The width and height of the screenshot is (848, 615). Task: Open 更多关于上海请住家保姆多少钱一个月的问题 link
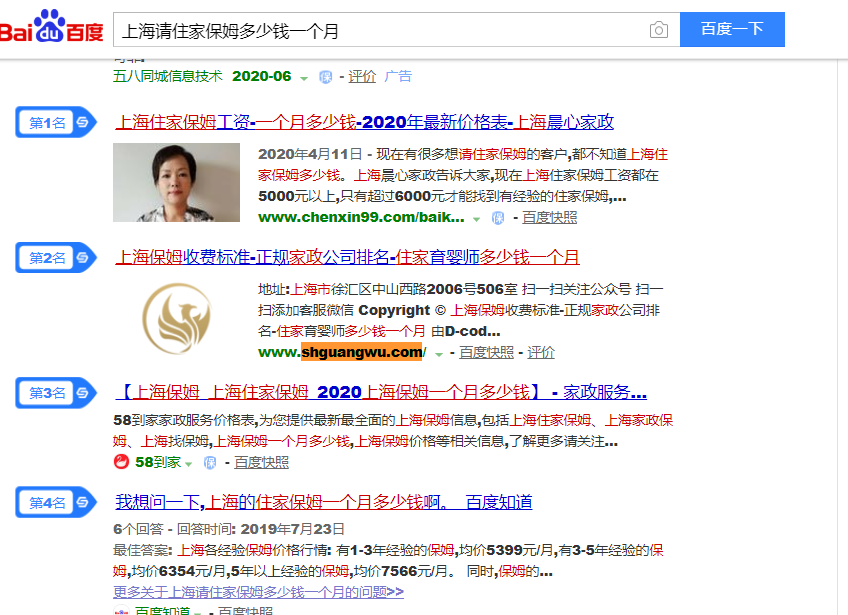[x=259, y=592]
